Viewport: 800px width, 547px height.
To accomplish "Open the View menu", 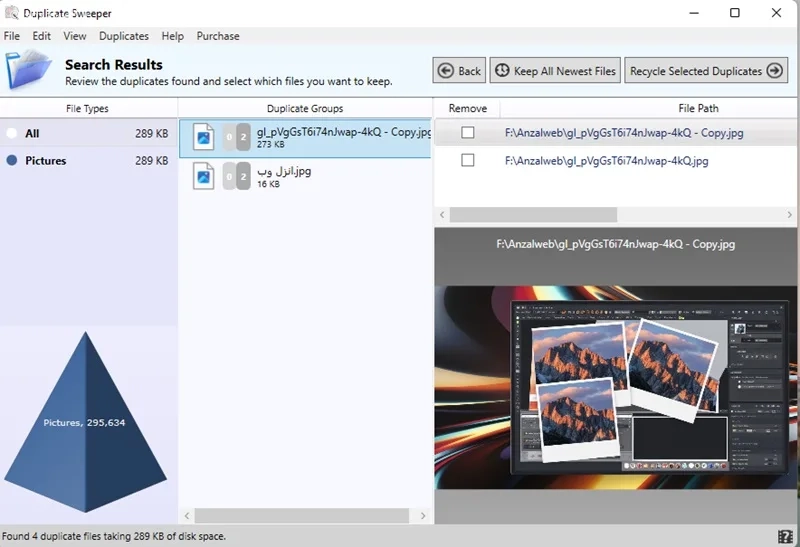I will point(74,36).
